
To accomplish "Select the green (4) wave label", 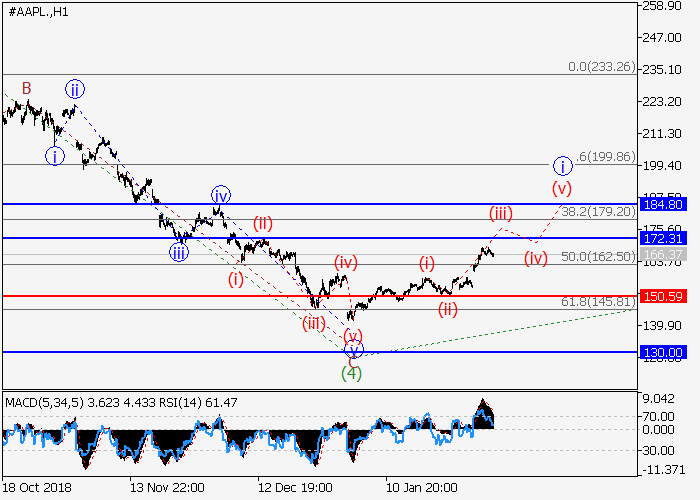I will pyautogui.click(x=352, y=373).
